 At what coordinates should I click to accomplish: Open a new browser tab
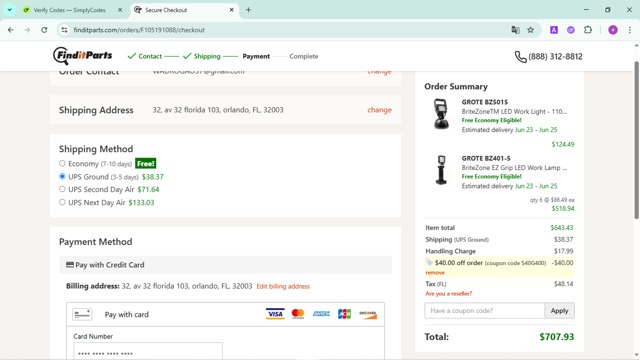[x=248, y=10]
